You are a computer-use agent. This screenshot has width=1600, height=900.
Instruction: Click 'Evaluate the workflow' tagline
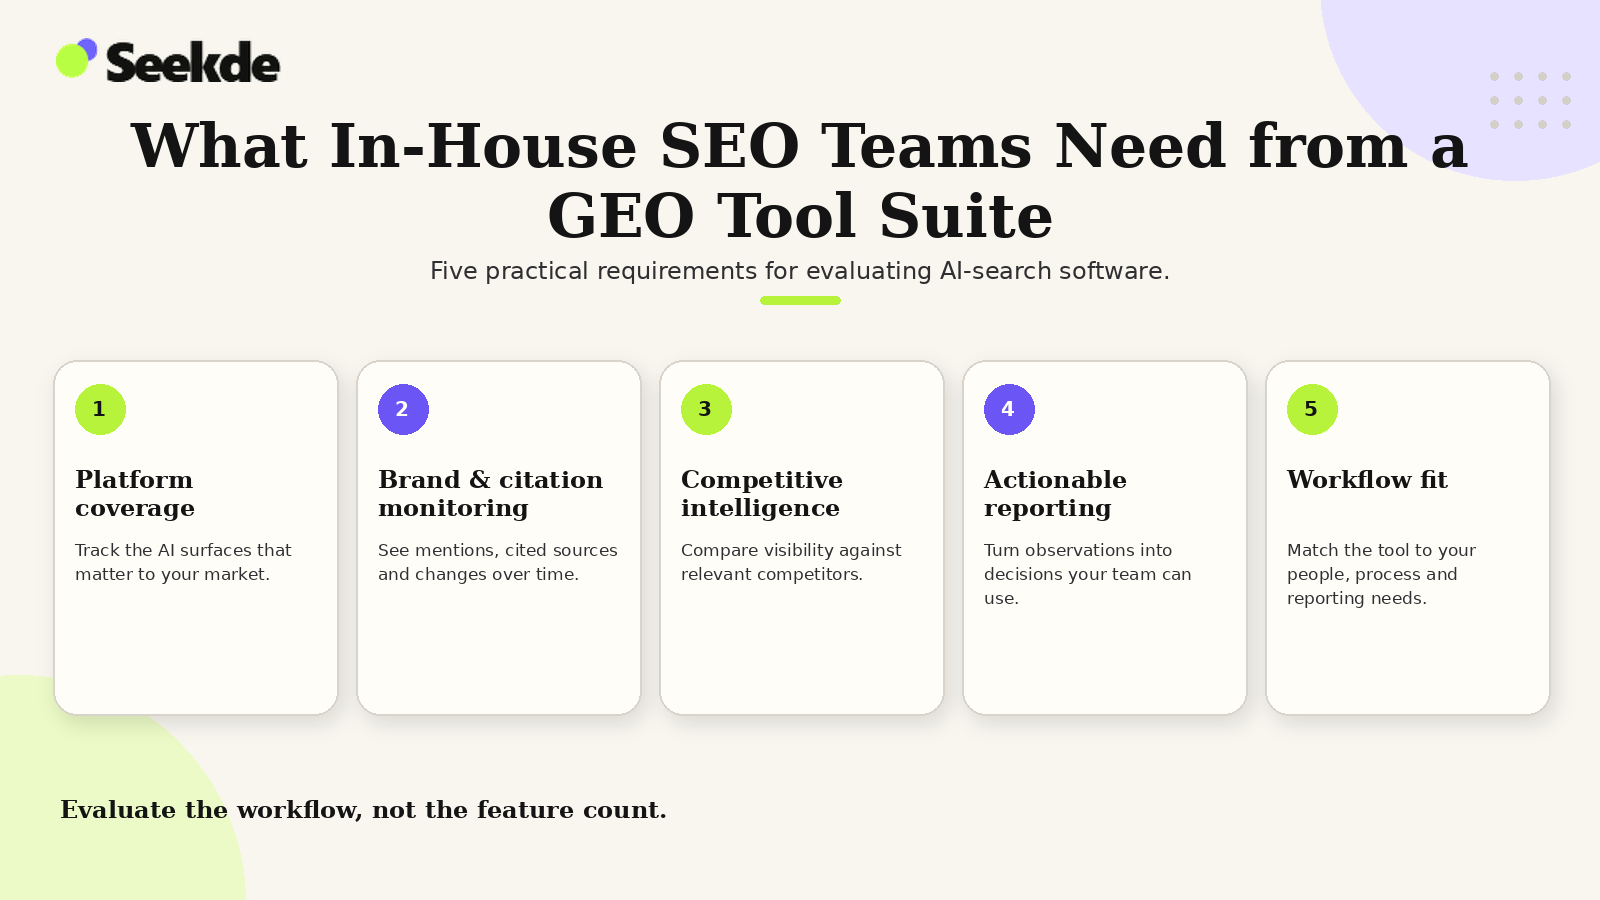tap(363, 810)
